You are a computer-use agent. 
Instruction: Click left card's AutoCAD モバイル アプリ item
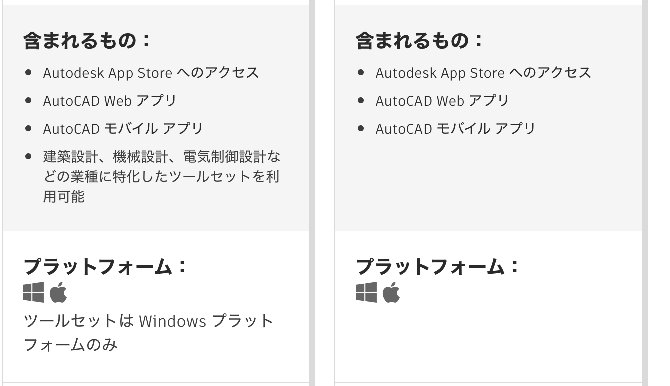click(x=123, y=129)
